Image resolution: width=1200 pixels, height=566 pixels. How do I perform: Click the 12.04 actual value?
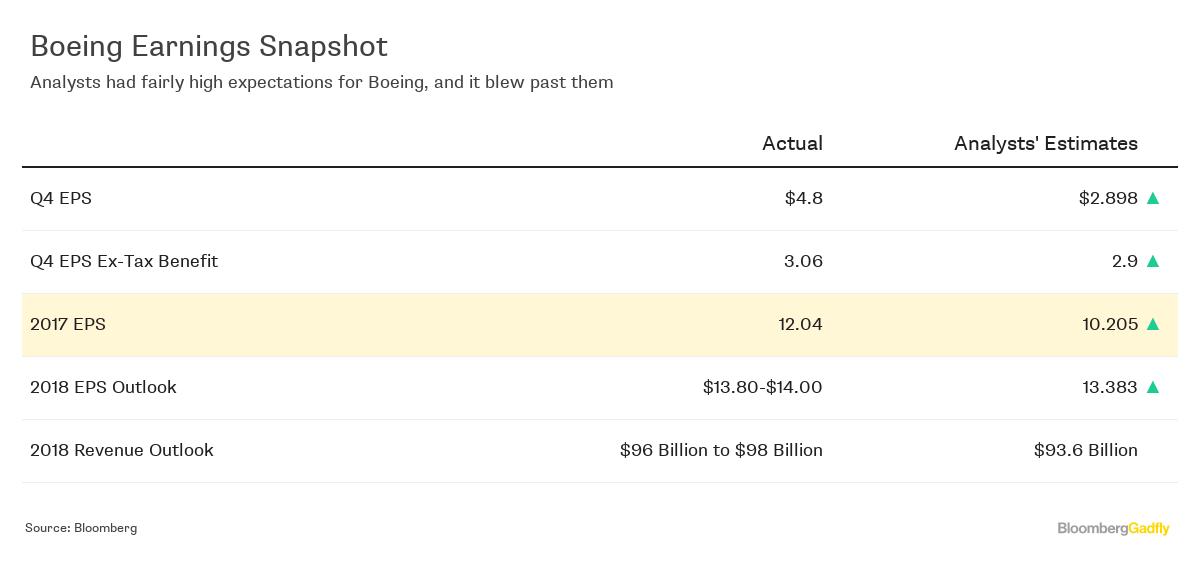[799, 324]
